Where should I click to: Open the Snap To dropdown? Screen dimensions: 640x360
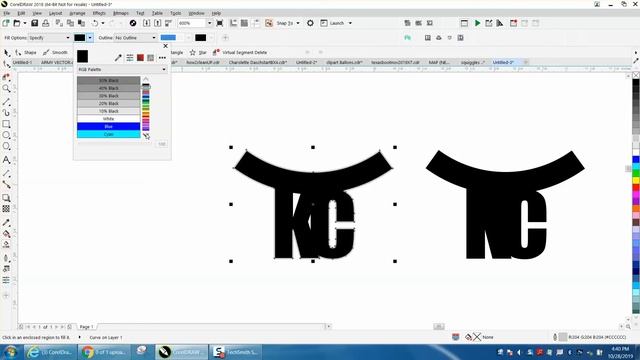coord(298,23)
